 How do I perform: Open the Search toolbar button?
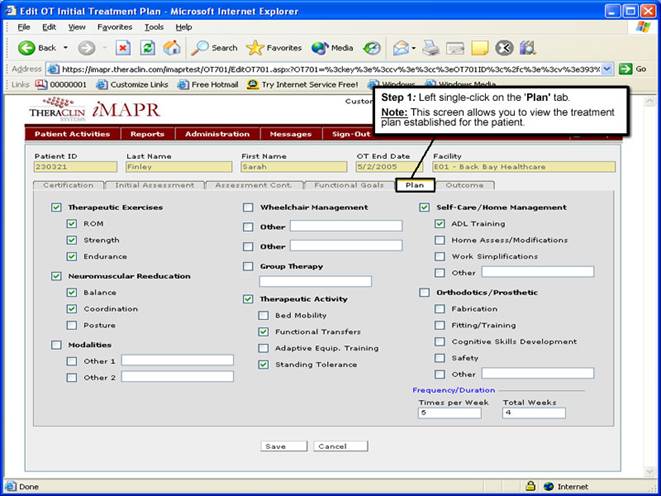click(214, 47)
